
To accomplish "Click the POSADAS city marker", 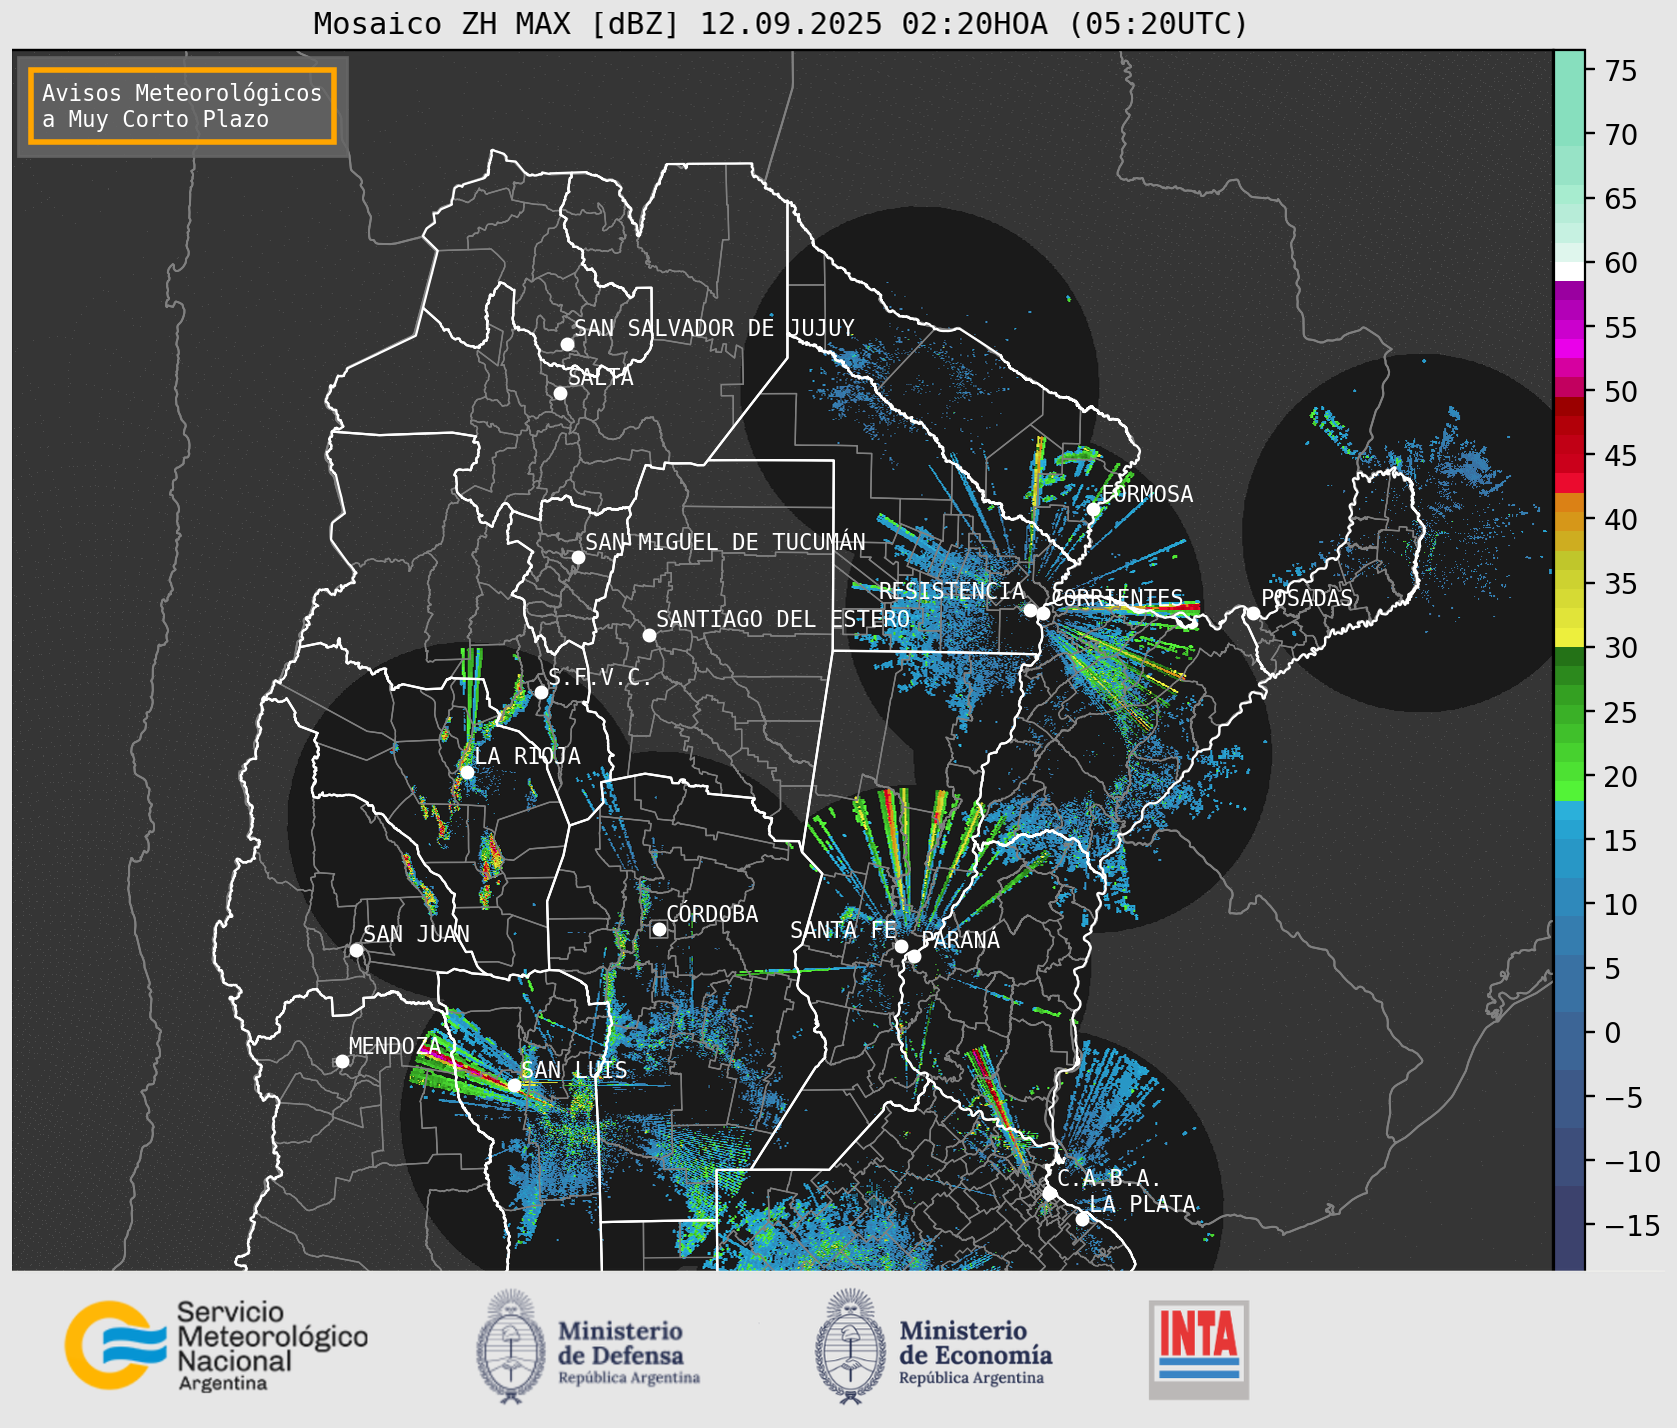I will (x=1253, y=613).
